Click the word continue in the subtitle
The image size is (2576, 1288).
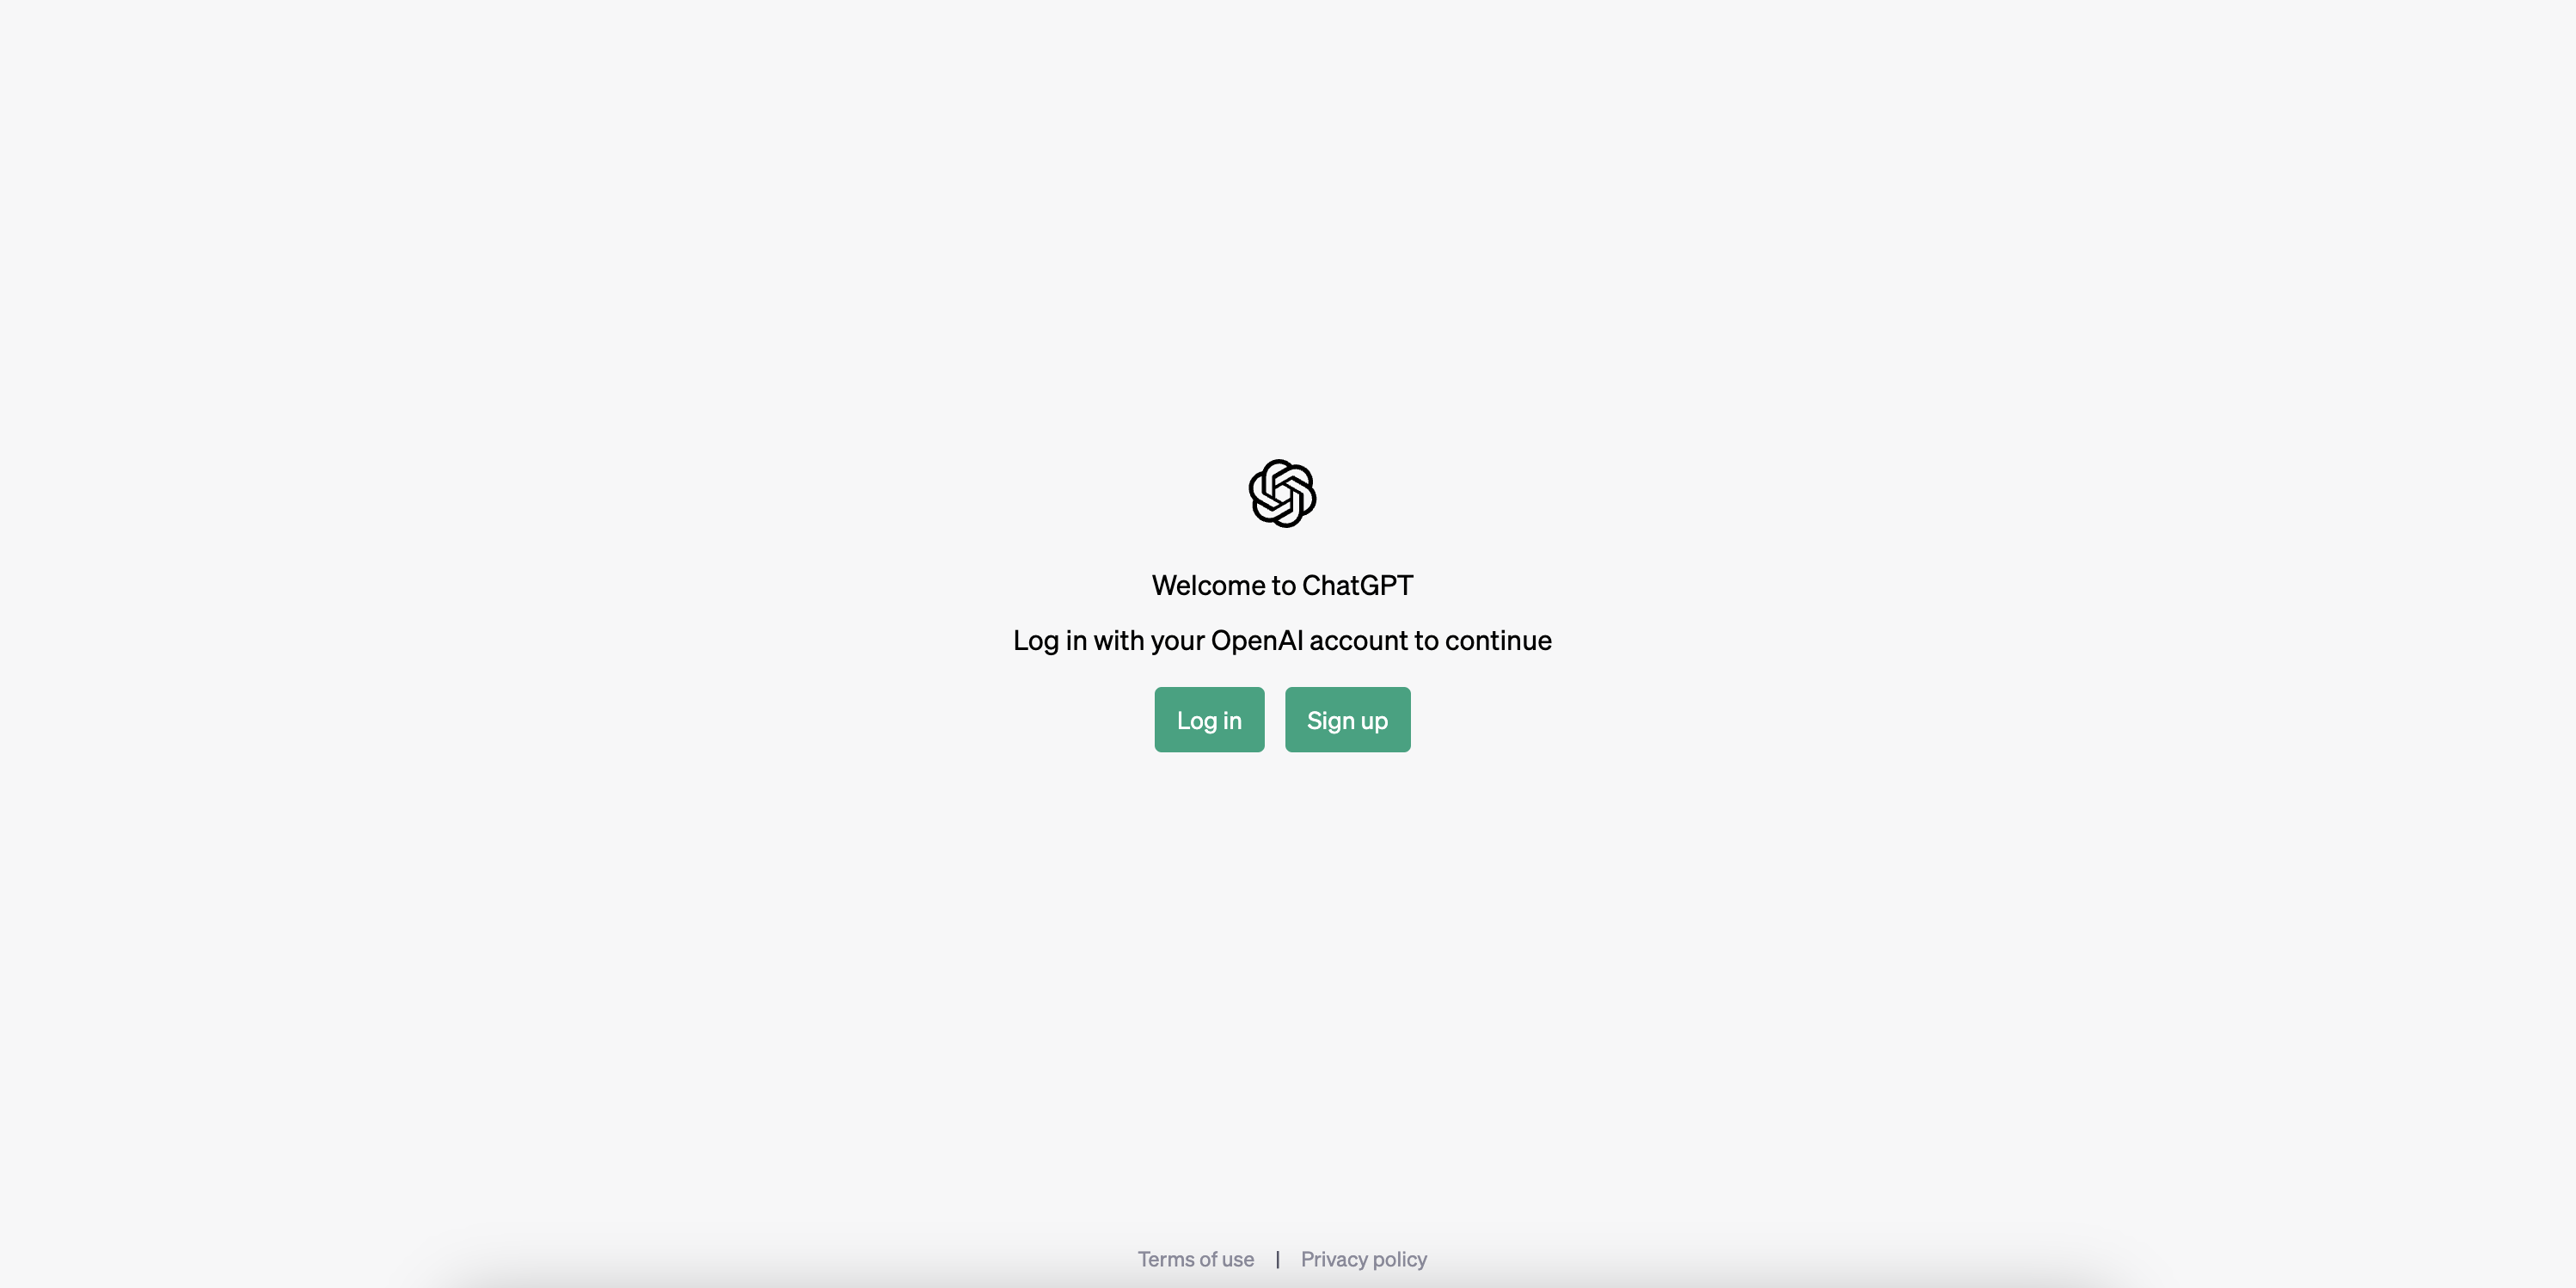pos(1498,640)
